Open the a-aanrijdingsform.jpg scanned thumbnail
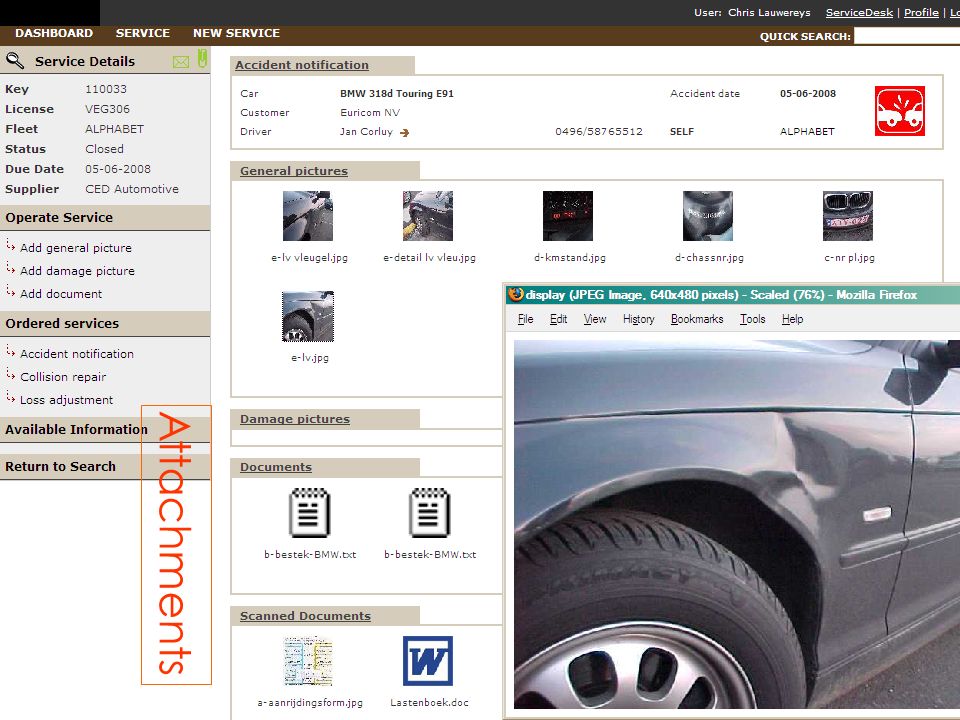Image resolution: width=960 pixels, height=720 pixels. (308, 661)
